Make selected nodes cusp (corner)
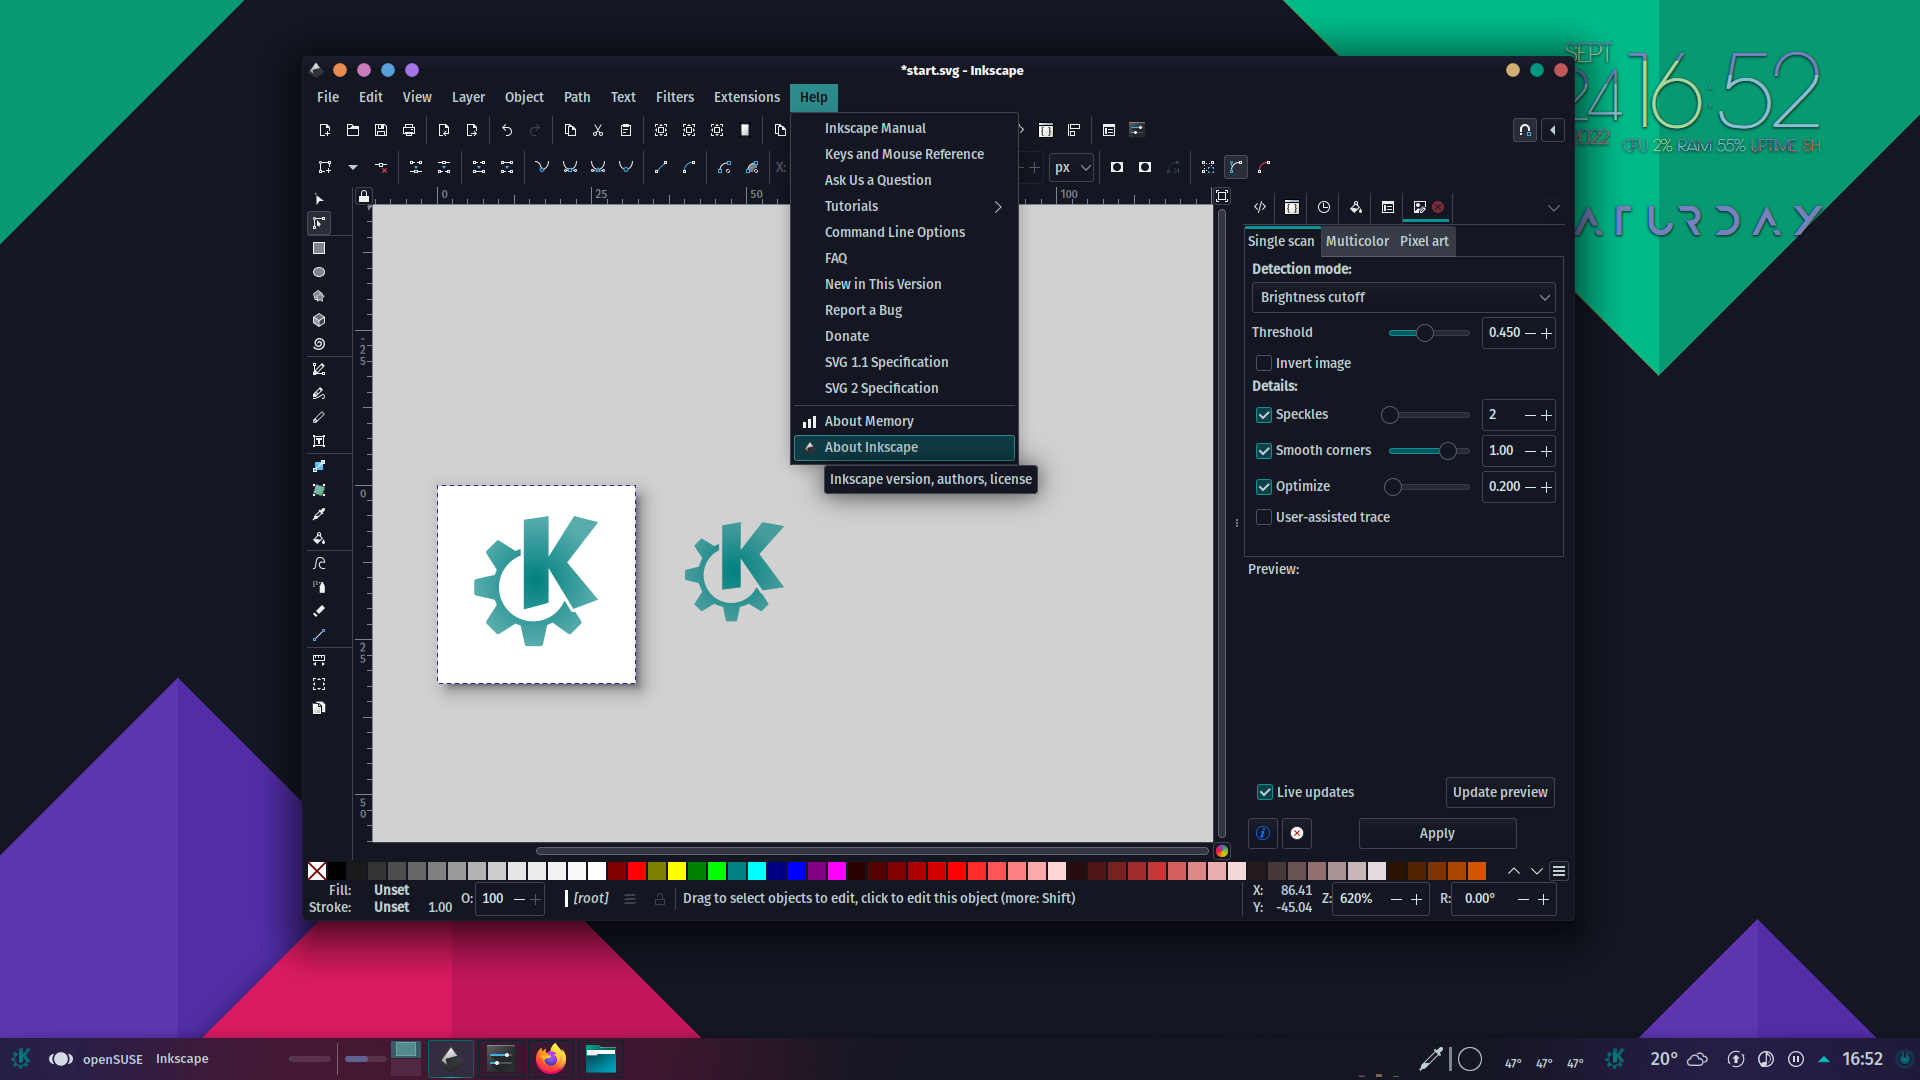Screen dimensions: 1920x1080 542,167
